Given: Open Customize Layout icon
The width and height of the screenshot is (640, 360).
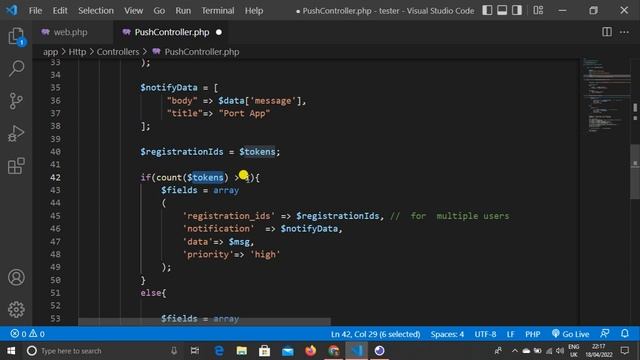Looking at the screenshot, I should click(538, 10).
